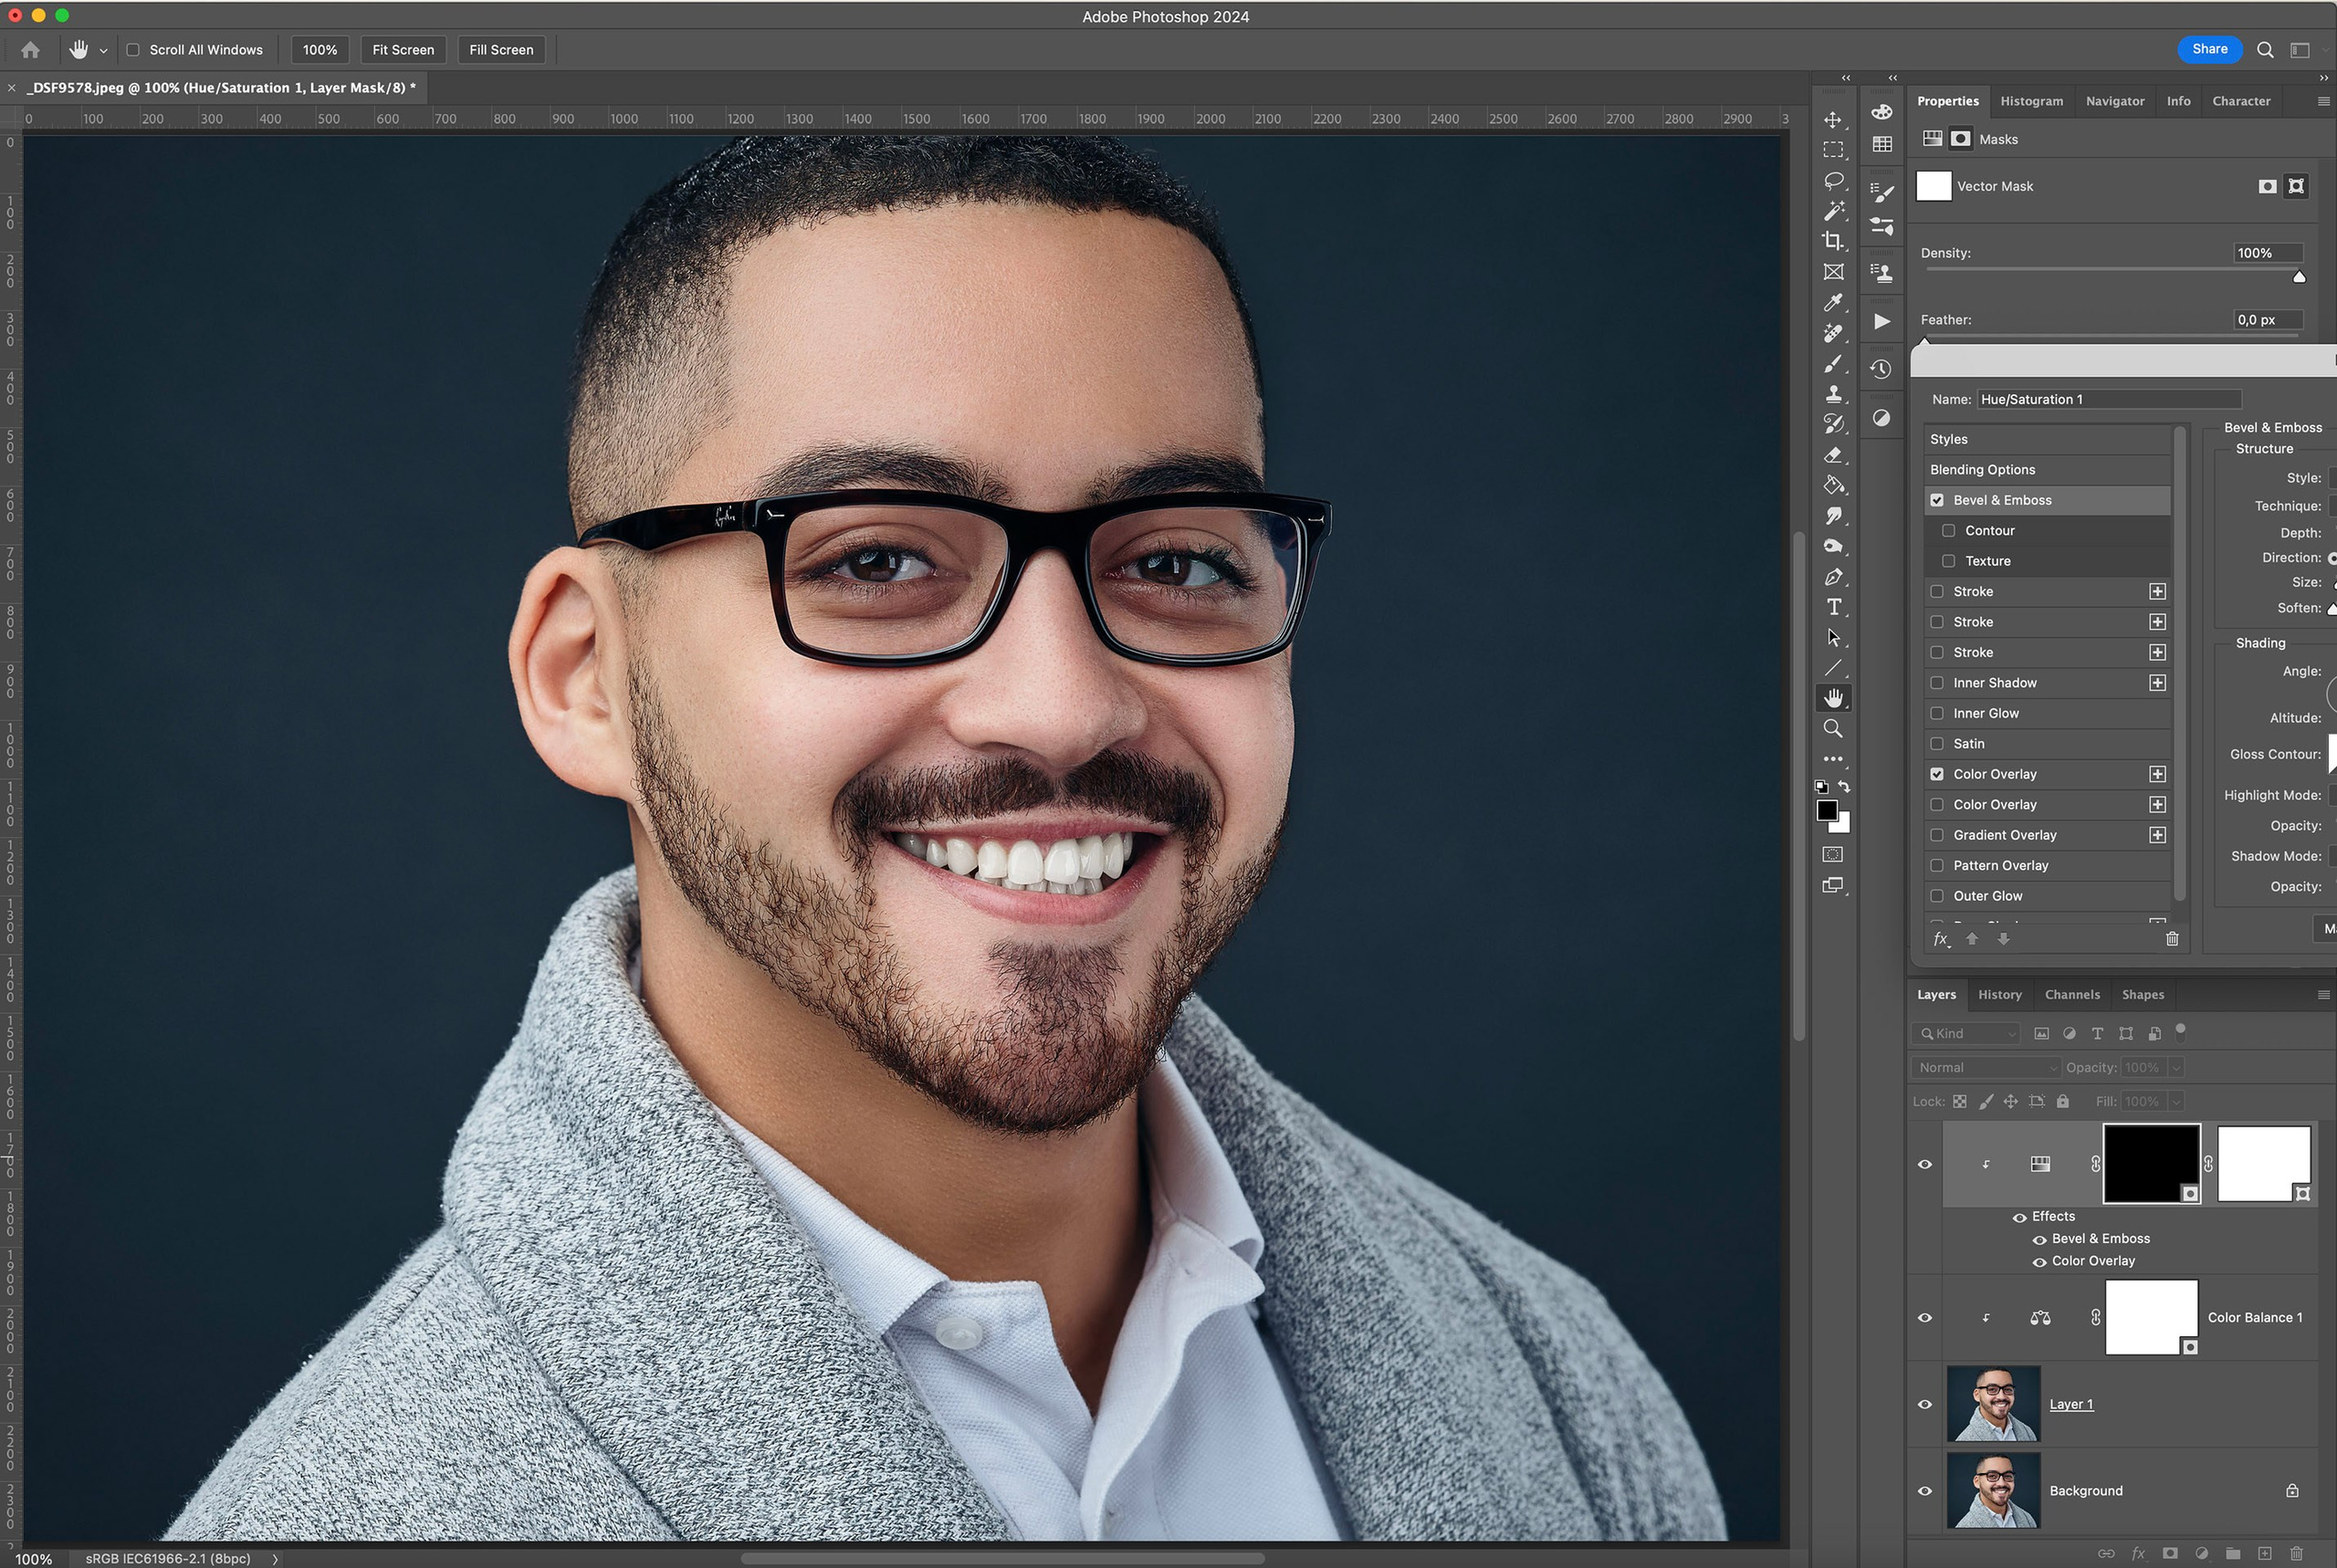2337x1568 pixels.
Task: Switch to the Channels tab
Action: 2071,994
